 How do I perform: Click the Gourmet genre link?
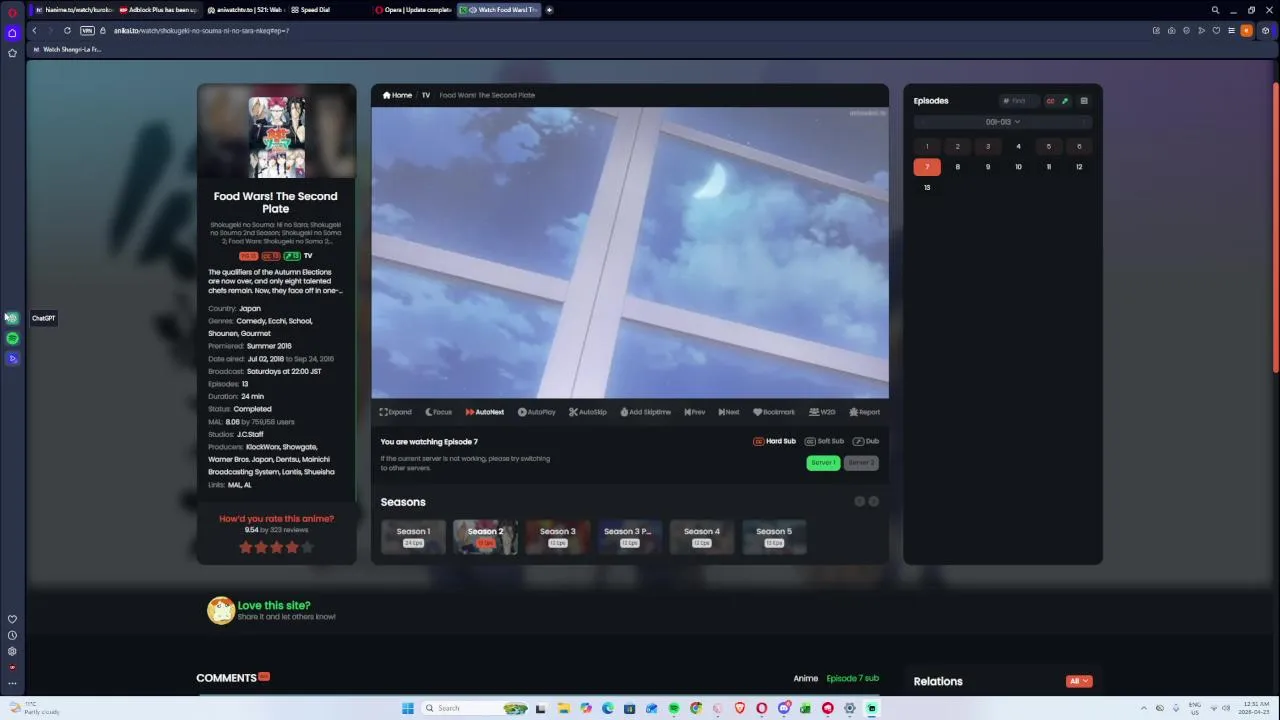pyautogui.click(x=256, y=334)
